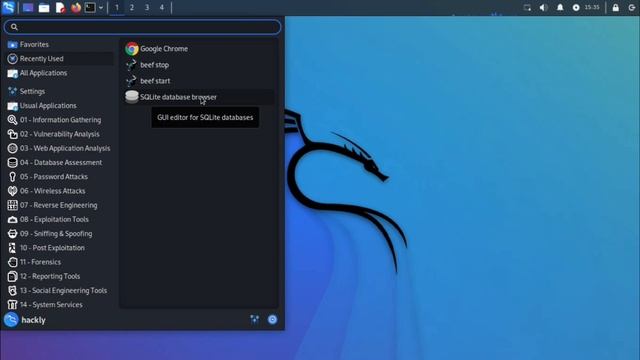Open the All Applications category
This screenshot has width=640, height=360.
pos(60,73)
